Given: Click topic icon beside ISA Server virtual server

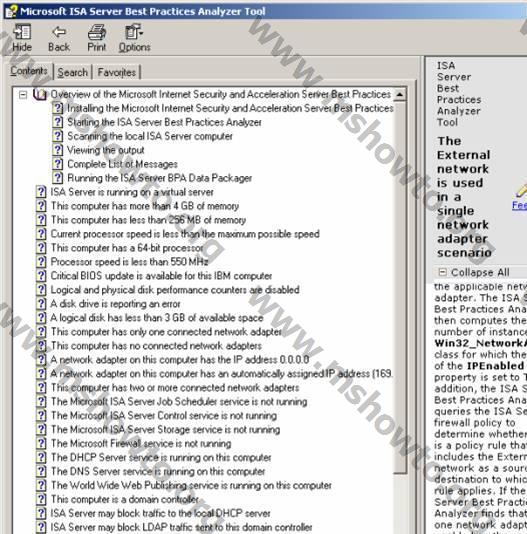Looking at the screenshot, I should tap(41, 192).
